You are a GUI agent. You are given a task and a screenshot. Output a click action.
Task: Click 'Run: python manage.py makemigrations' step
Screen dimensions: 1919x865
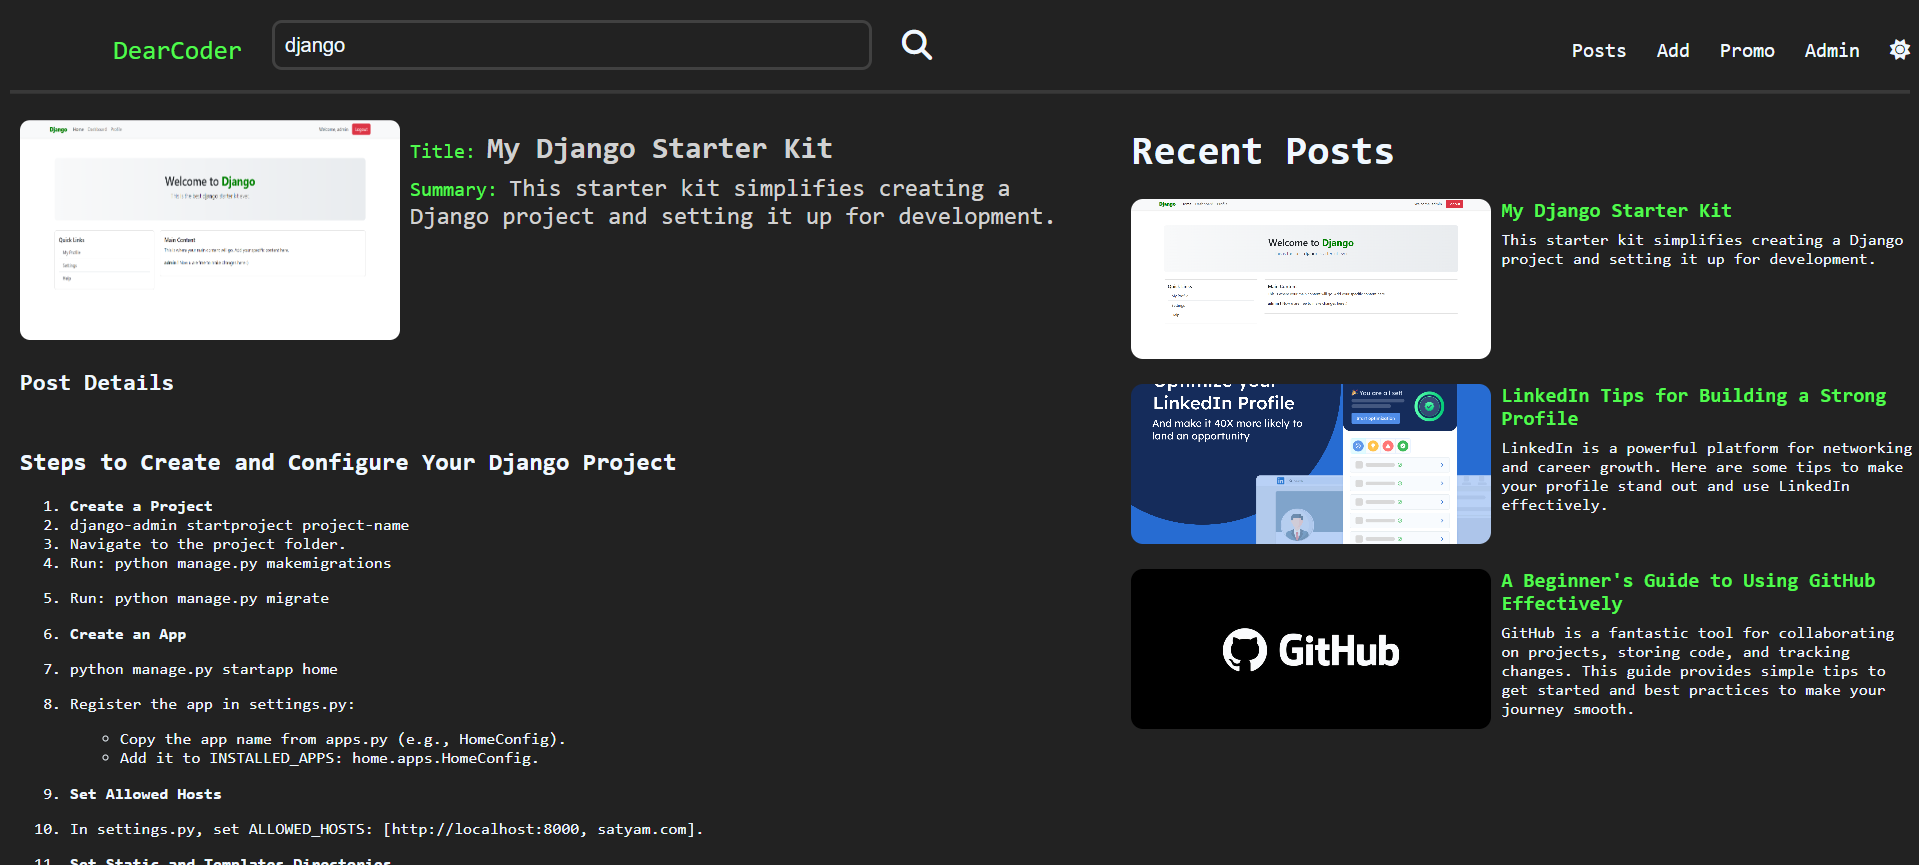(230, 563)
